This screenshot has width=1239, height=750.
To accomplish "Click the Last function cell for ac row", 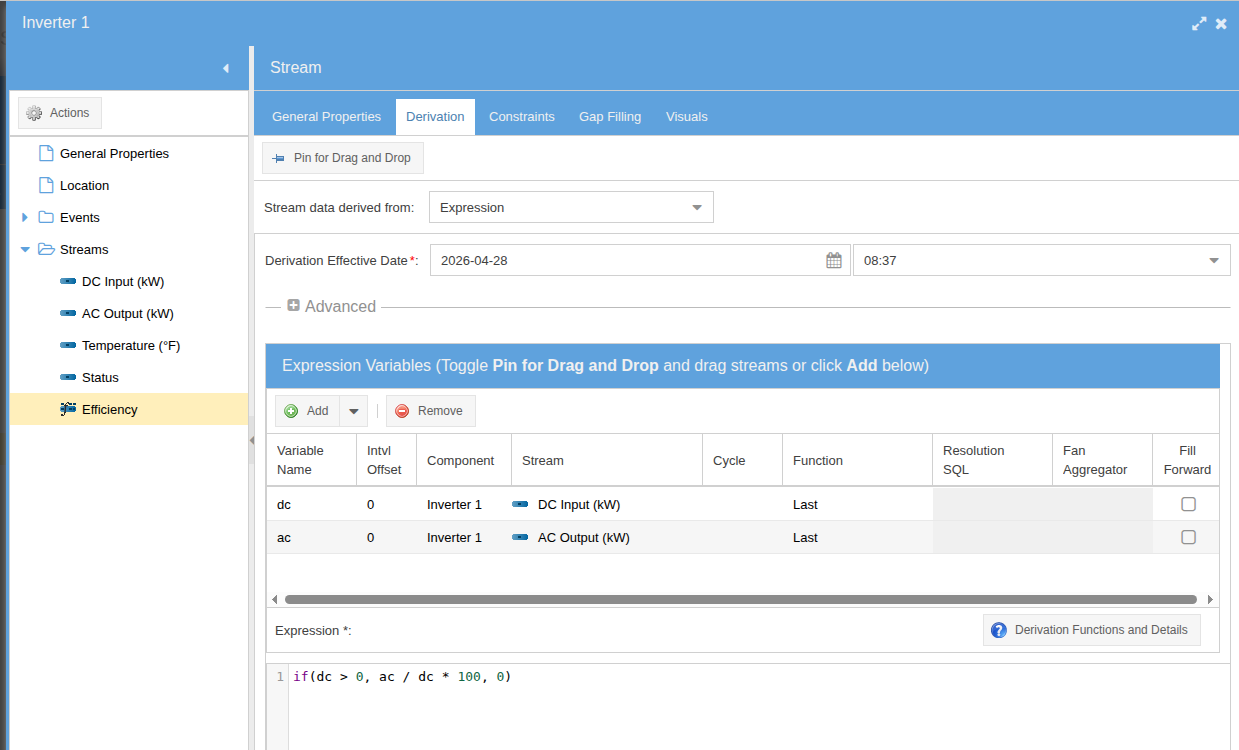I will [x=857, y=538].
